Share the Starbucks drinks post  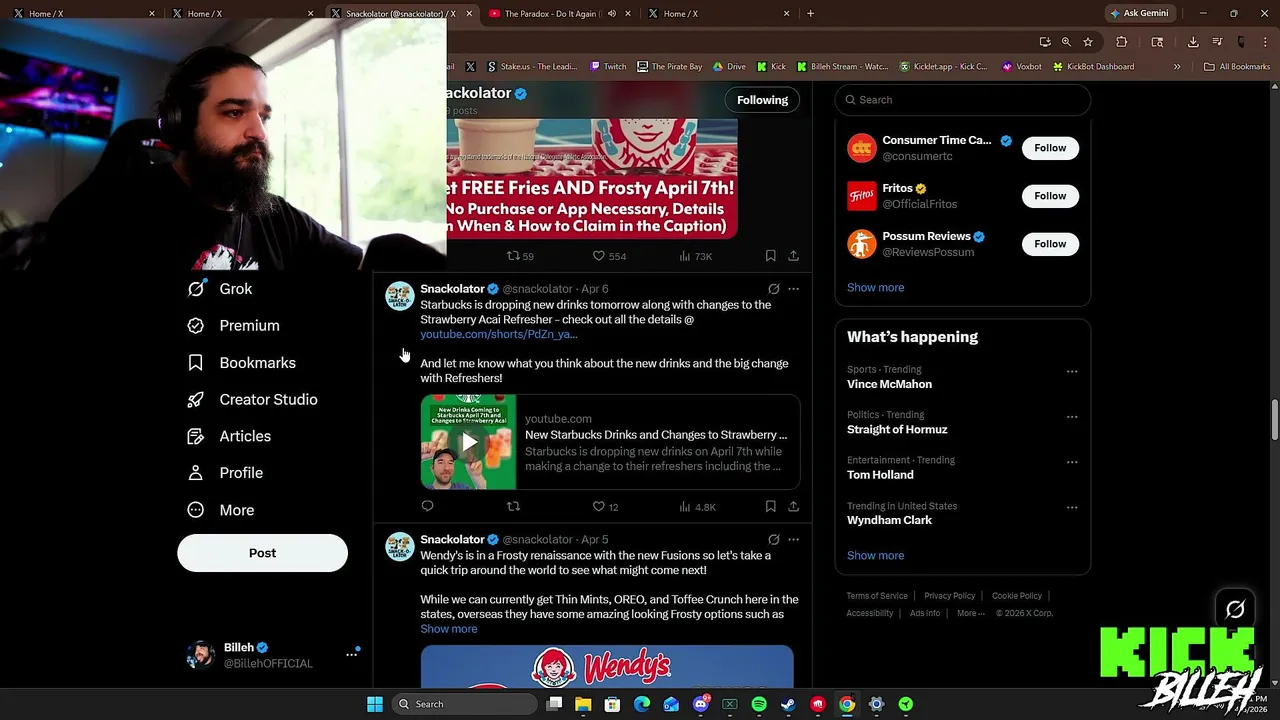tap(793, 507)
